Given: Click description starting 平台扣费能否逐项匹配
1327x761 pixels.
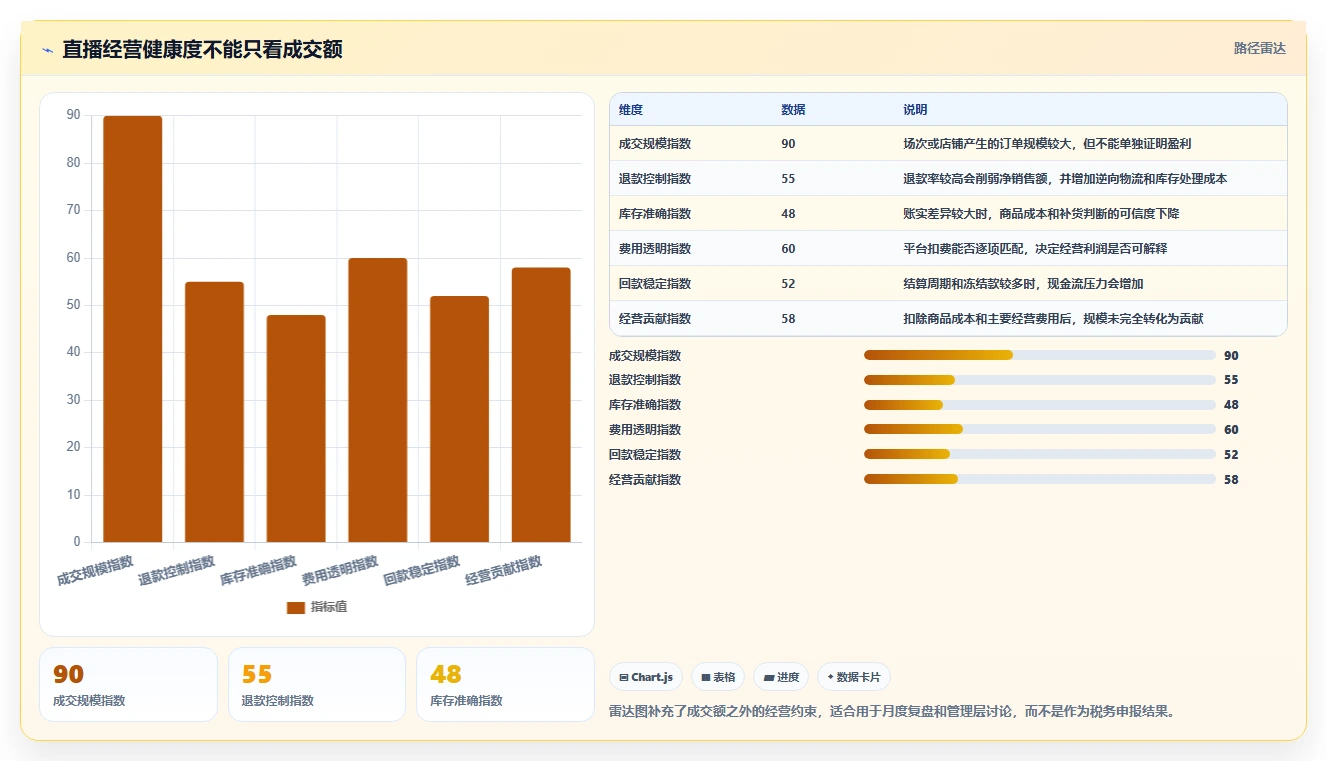Looking at the screenshot, I should (1035, 249).
